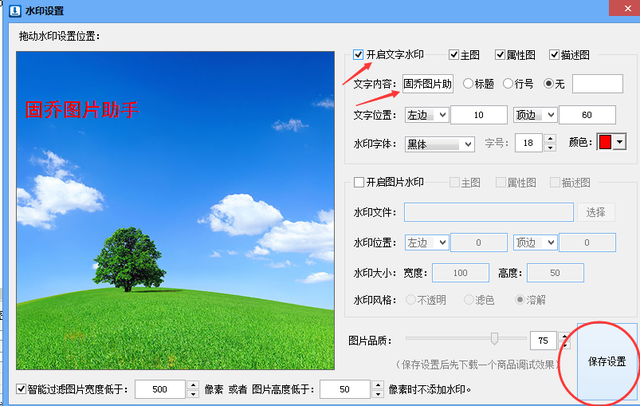Click the height threshold field showing 50
640x406 pixels.
[345, 389]
